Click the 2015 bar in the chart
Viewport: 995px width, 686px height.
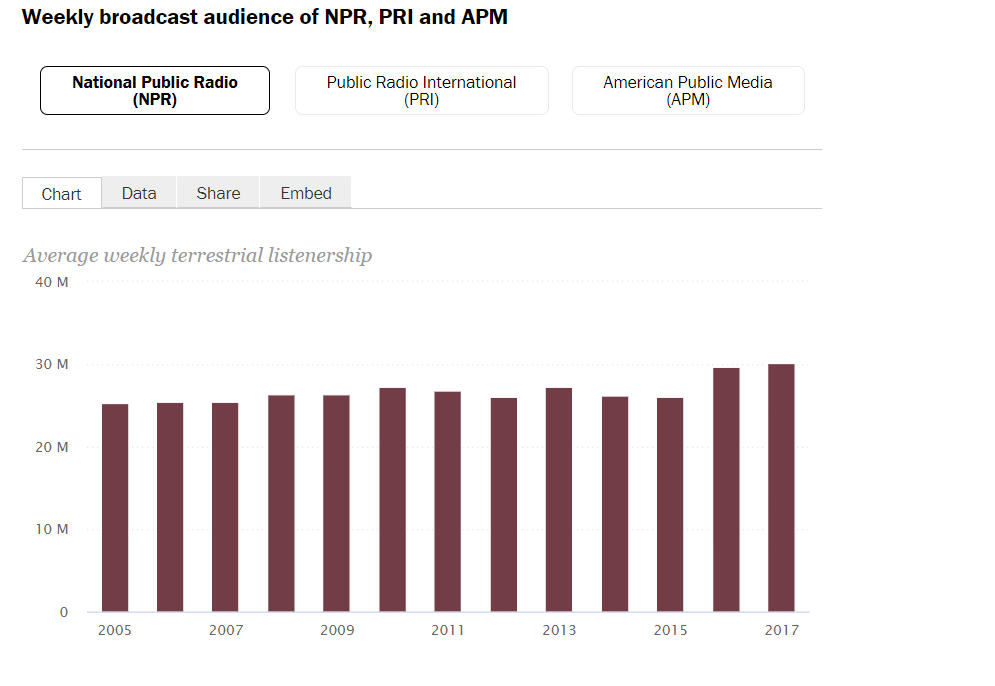[x=670, y=505]
